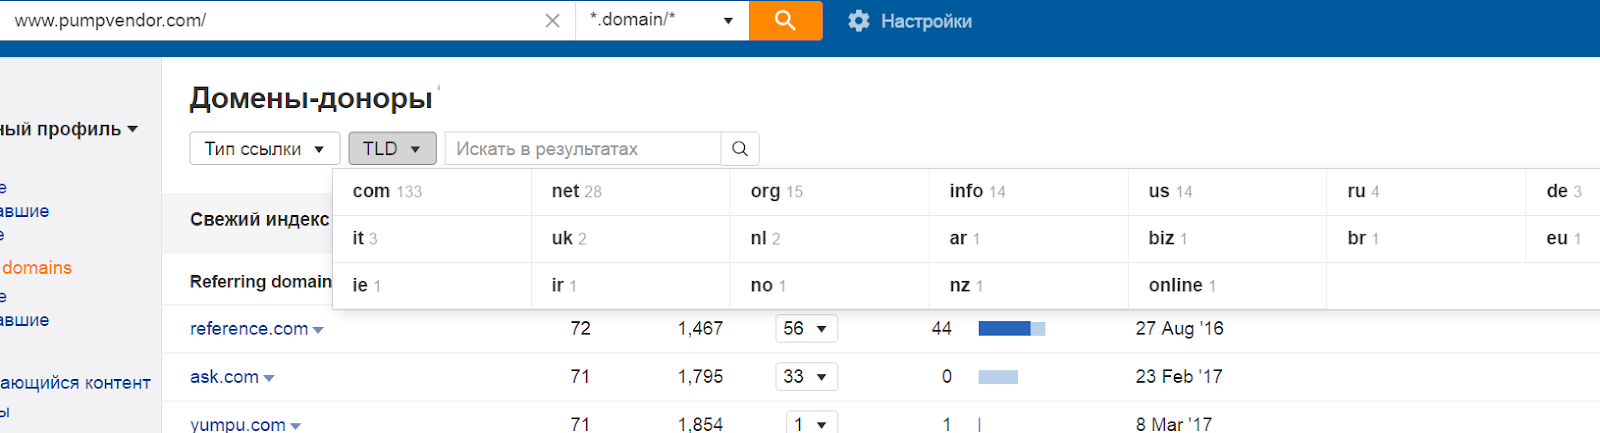Collapse the TLD dropdown button
This screenshot has width=1600, height=433.
(x=392, y=149)
